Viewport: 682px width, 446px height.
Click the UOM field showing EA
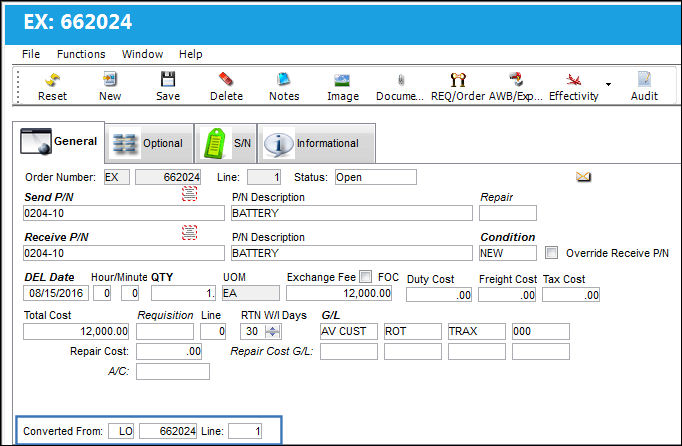coord(251,293)
